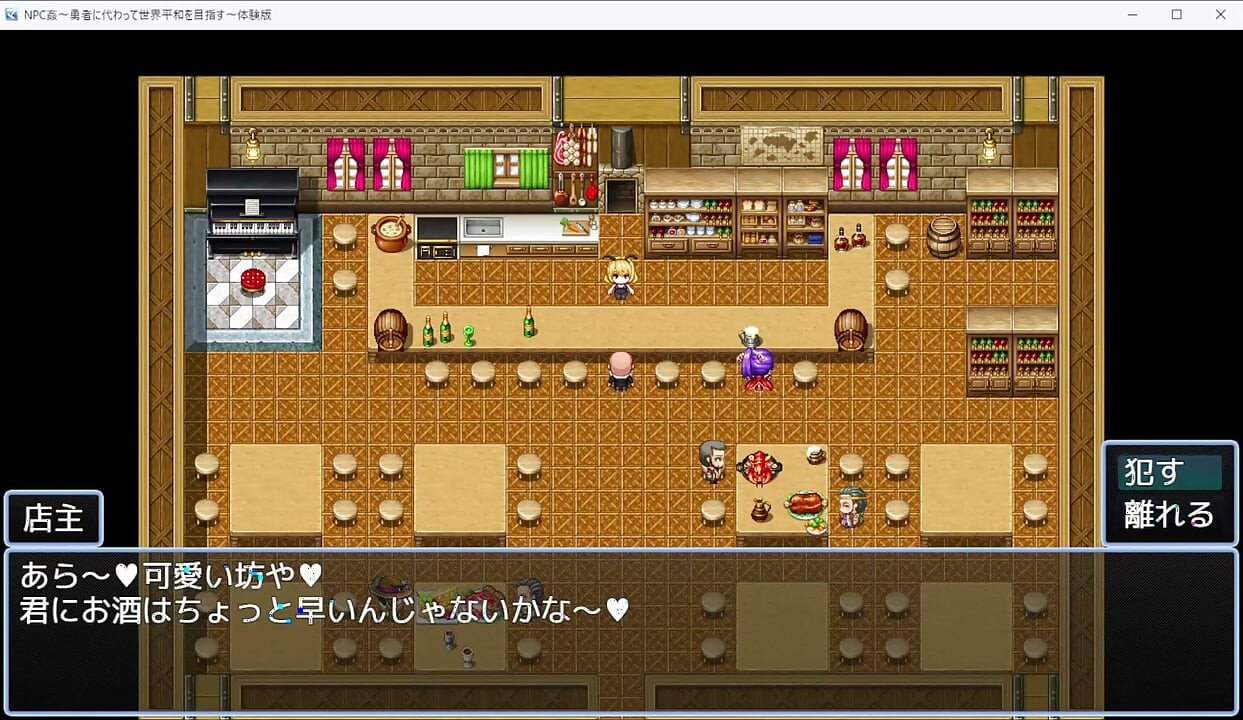Click the bald man seated at the counter
Screen dimensions: 1243x720
(x=621, y=369)
